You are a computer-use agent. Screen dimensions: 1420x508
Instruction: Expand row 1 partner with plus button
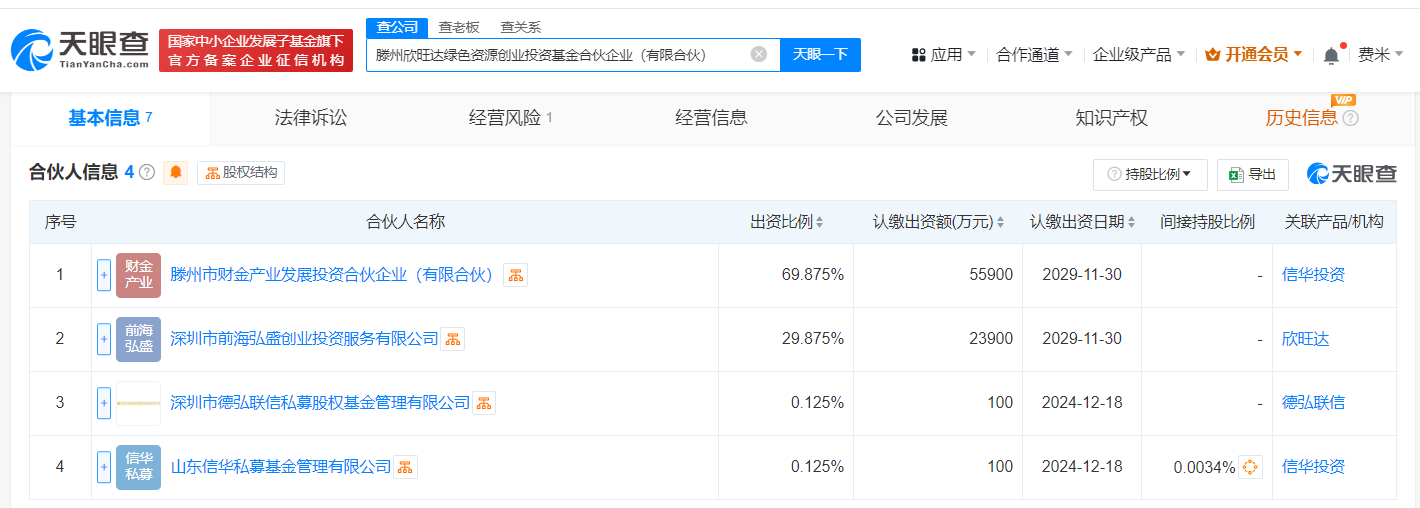pos(104,275)
